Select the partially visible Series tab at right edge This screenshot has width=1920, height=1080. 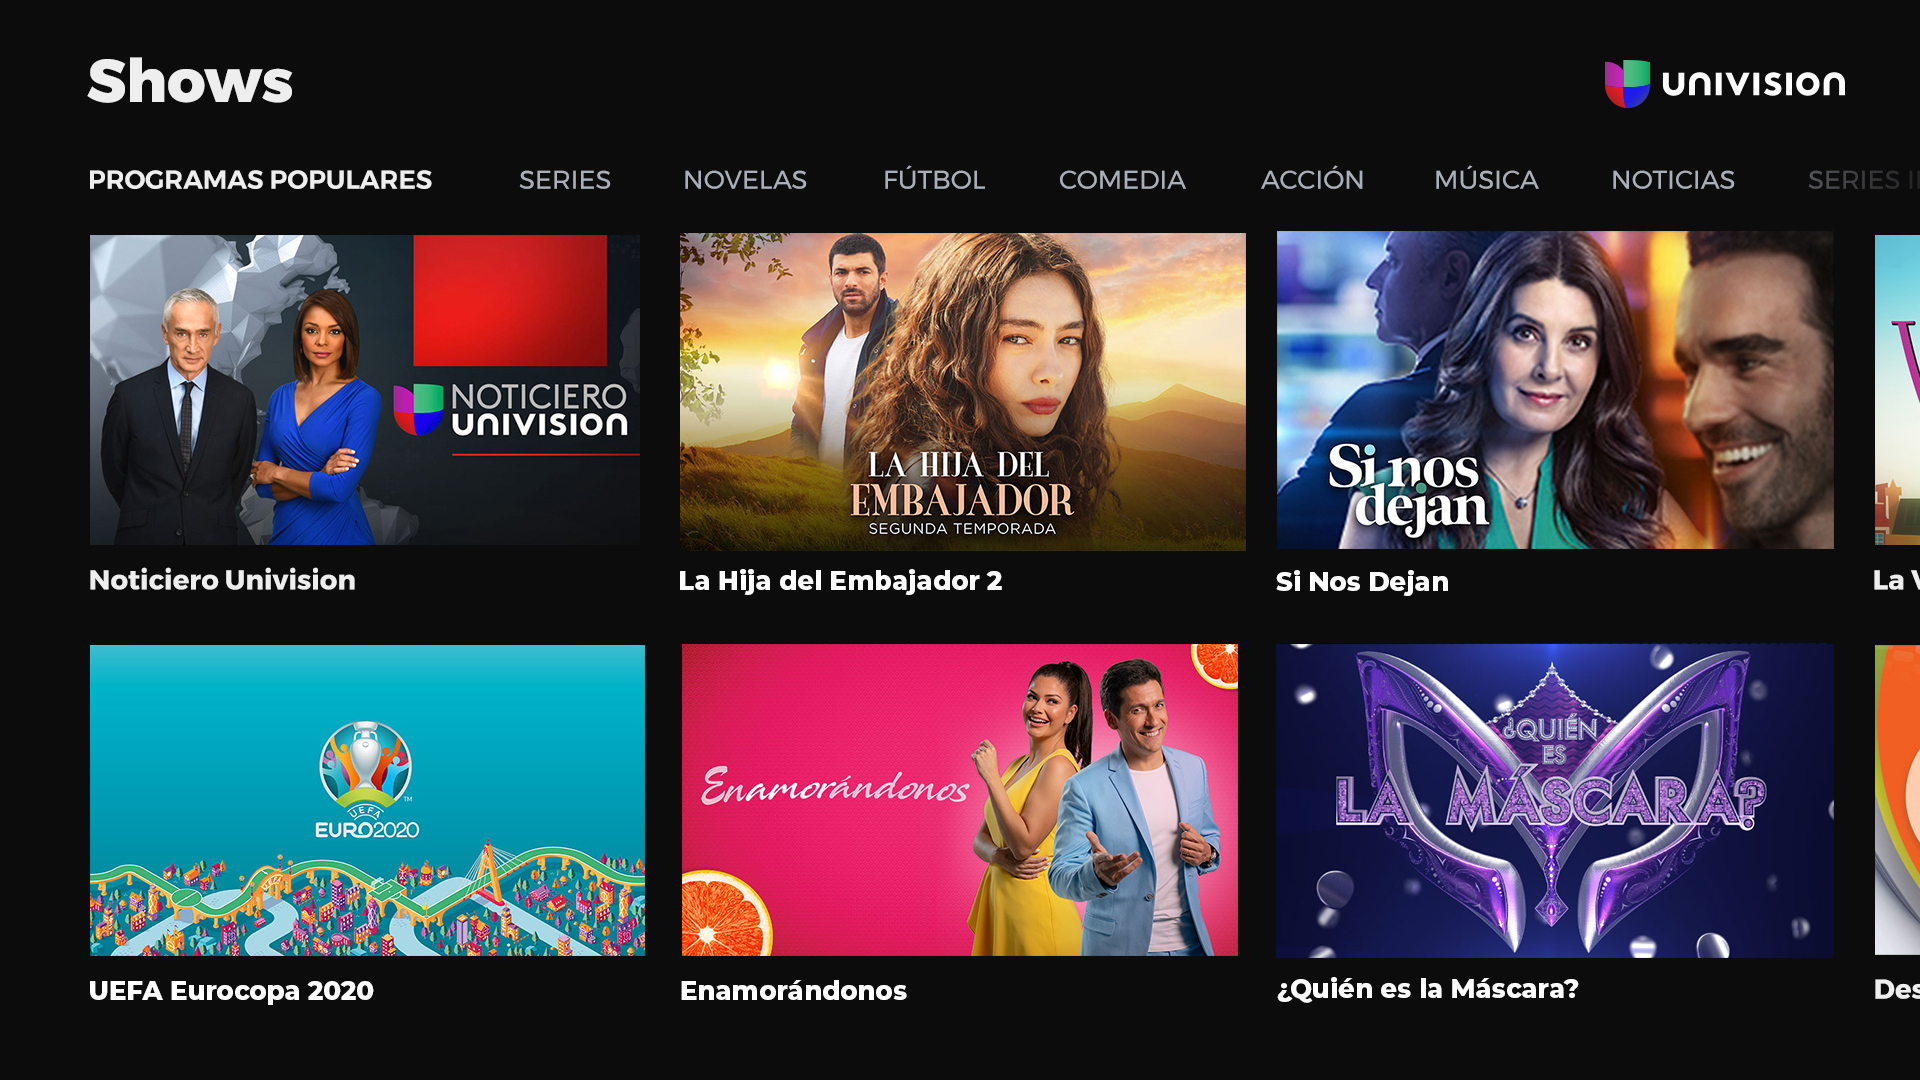[1863, 180]
